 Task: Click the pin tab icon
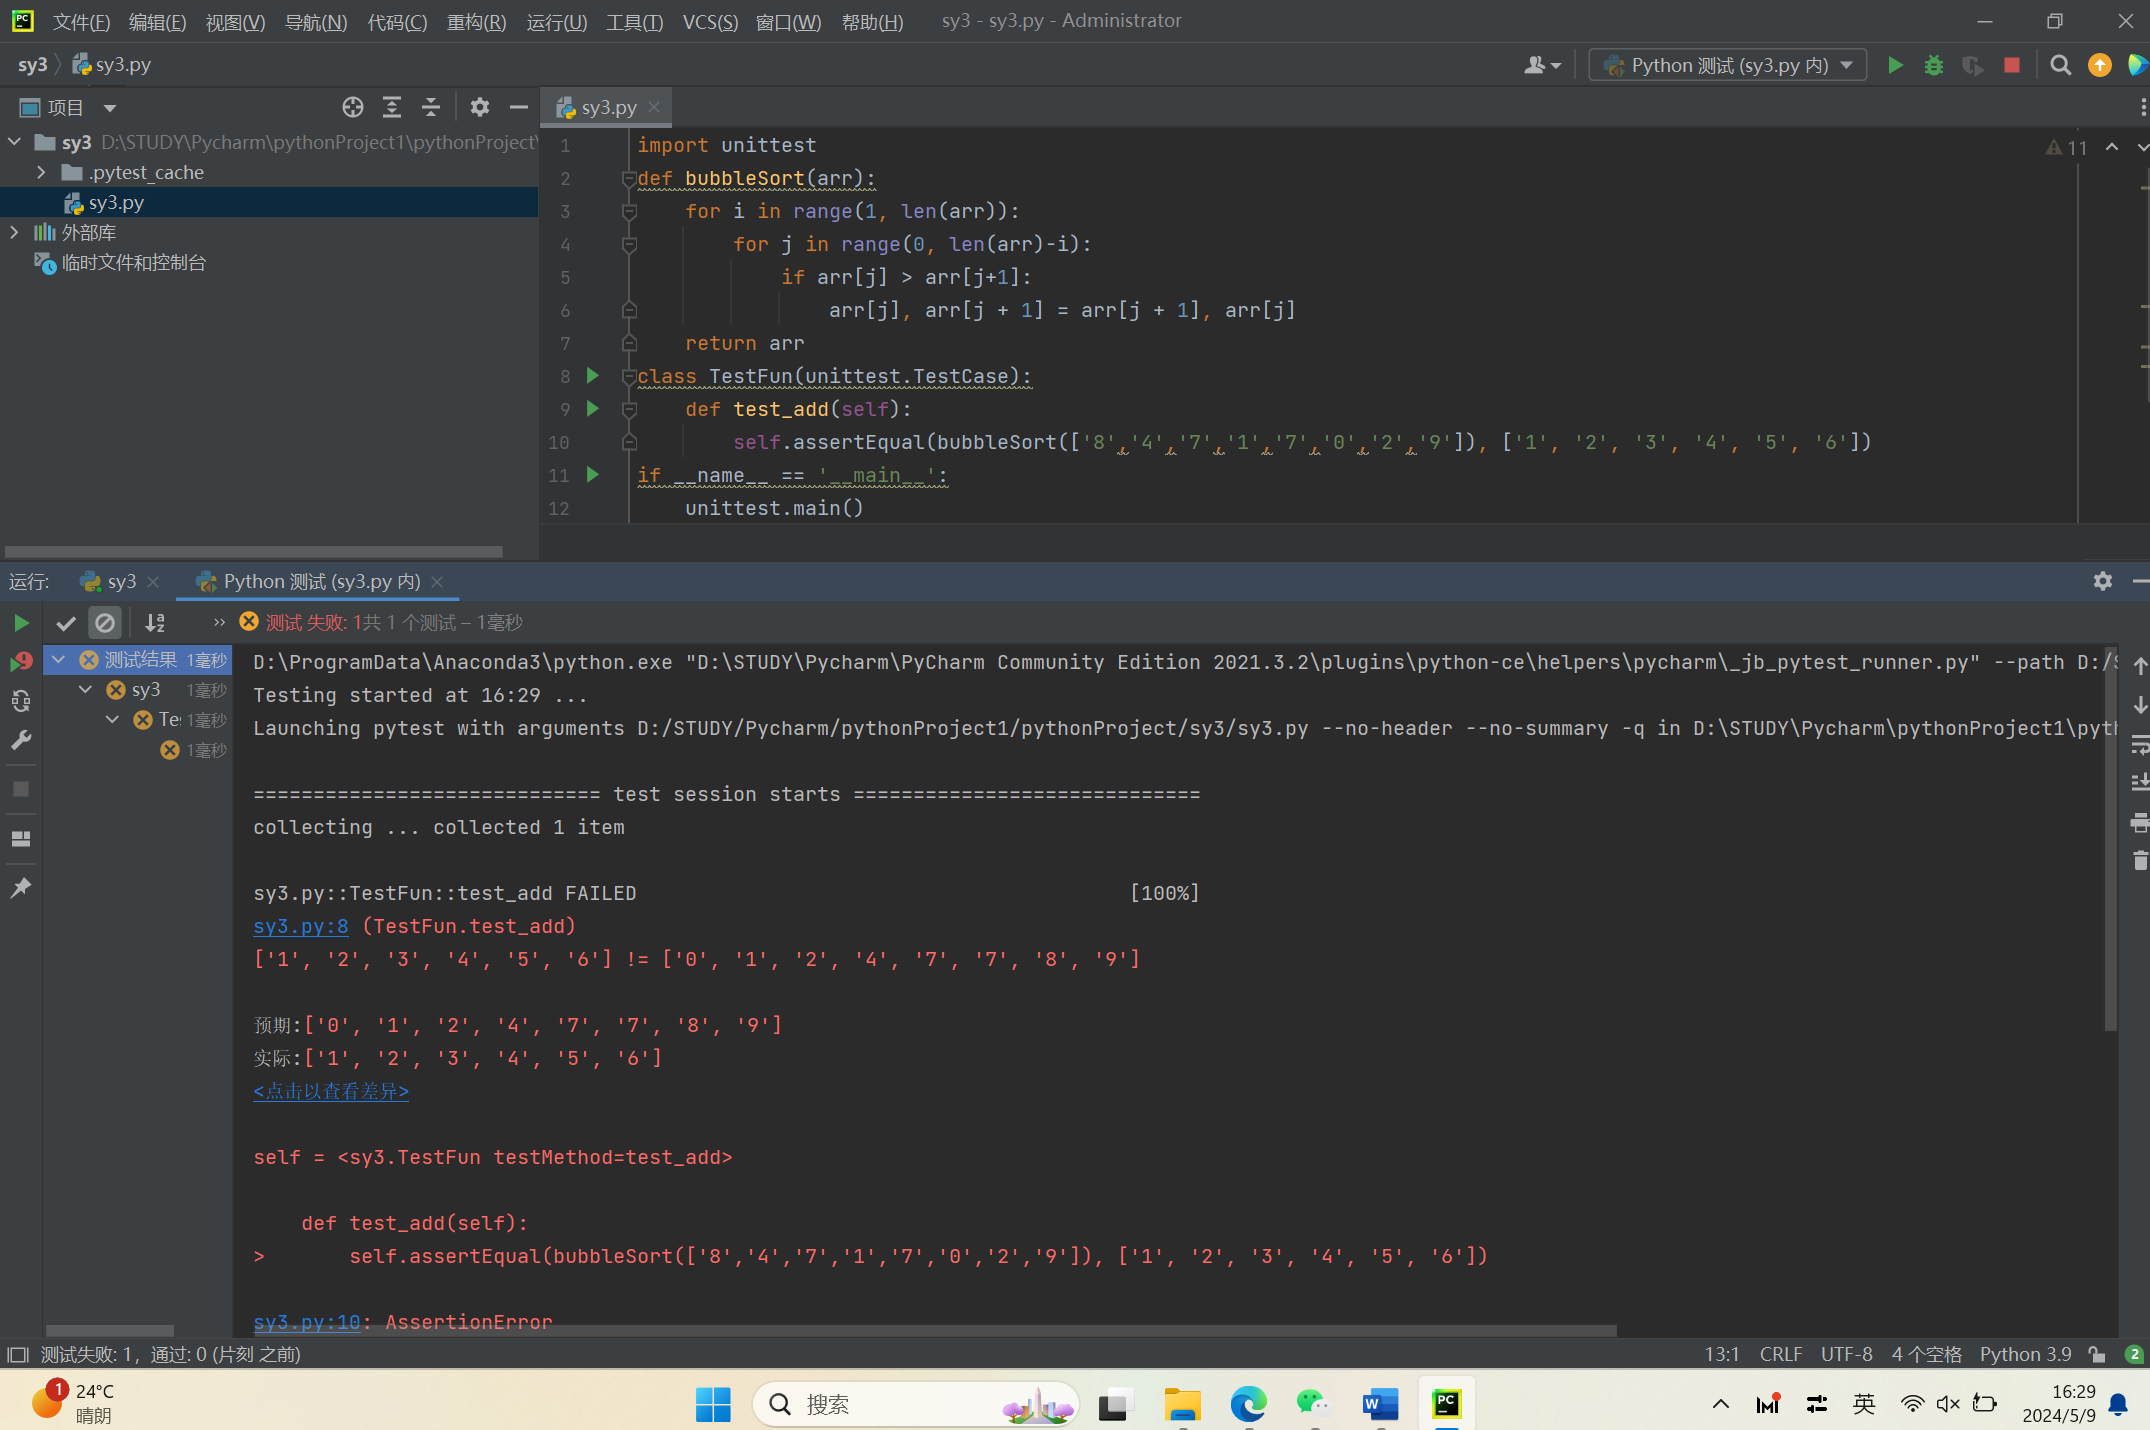click(x=21, y=888)
